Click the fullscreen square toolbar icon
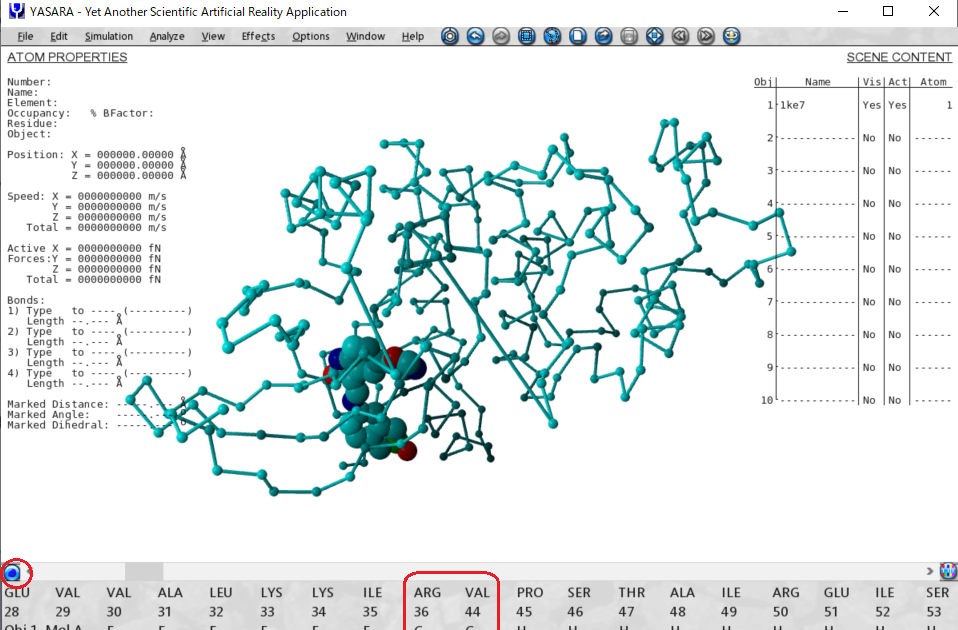Image resolution: width=958 pixels, height=630 pixels. [526, 36]
